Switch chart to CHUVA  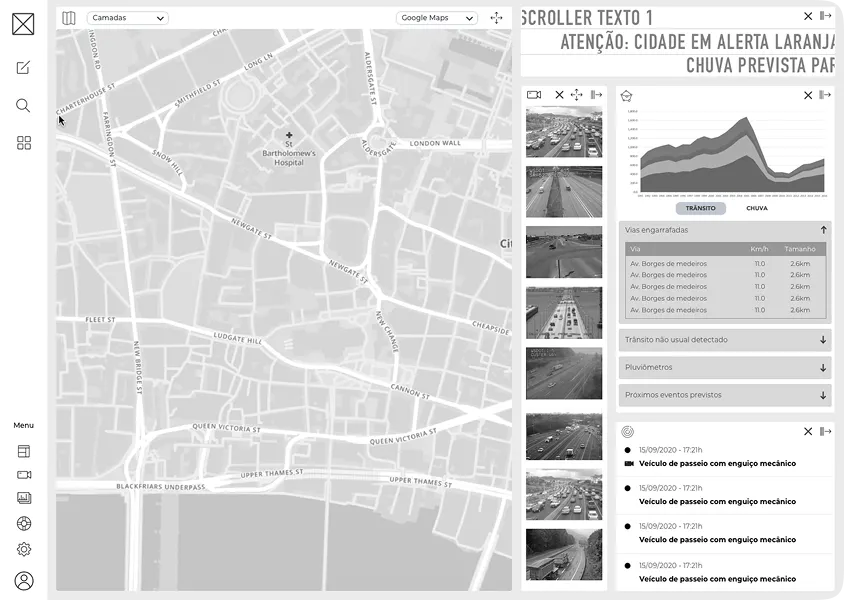pos(757,208)
